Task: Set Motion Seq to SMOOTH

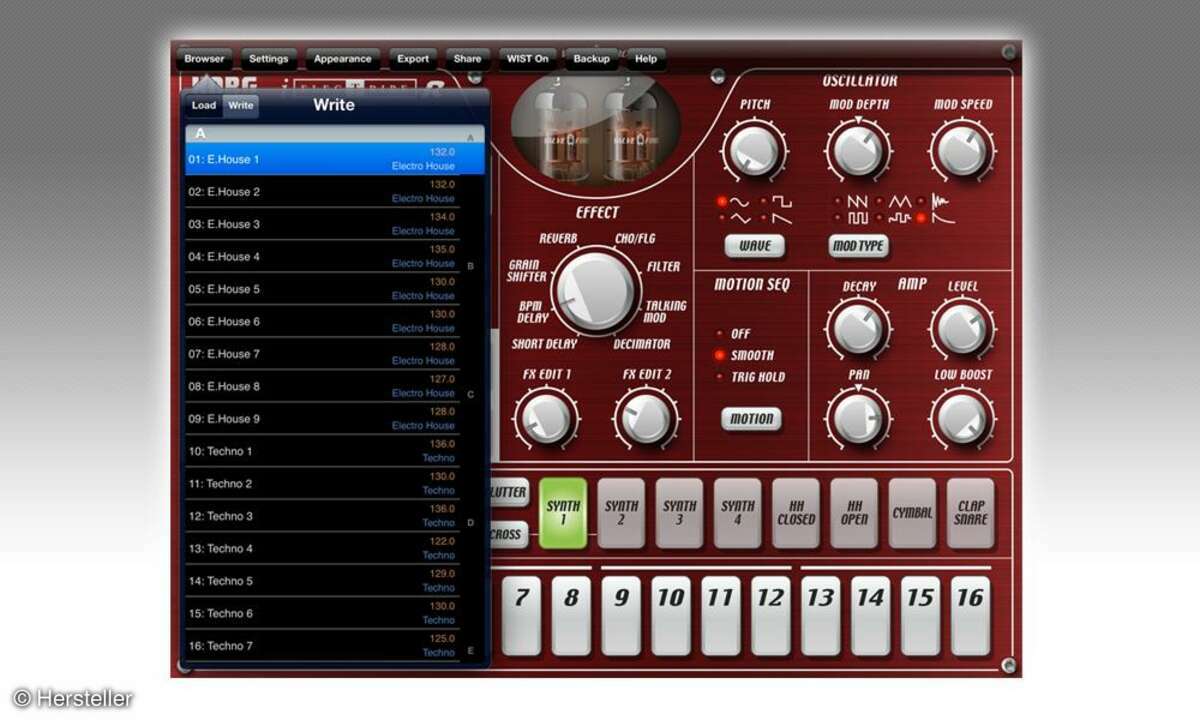Action: [x=744, y=355]
